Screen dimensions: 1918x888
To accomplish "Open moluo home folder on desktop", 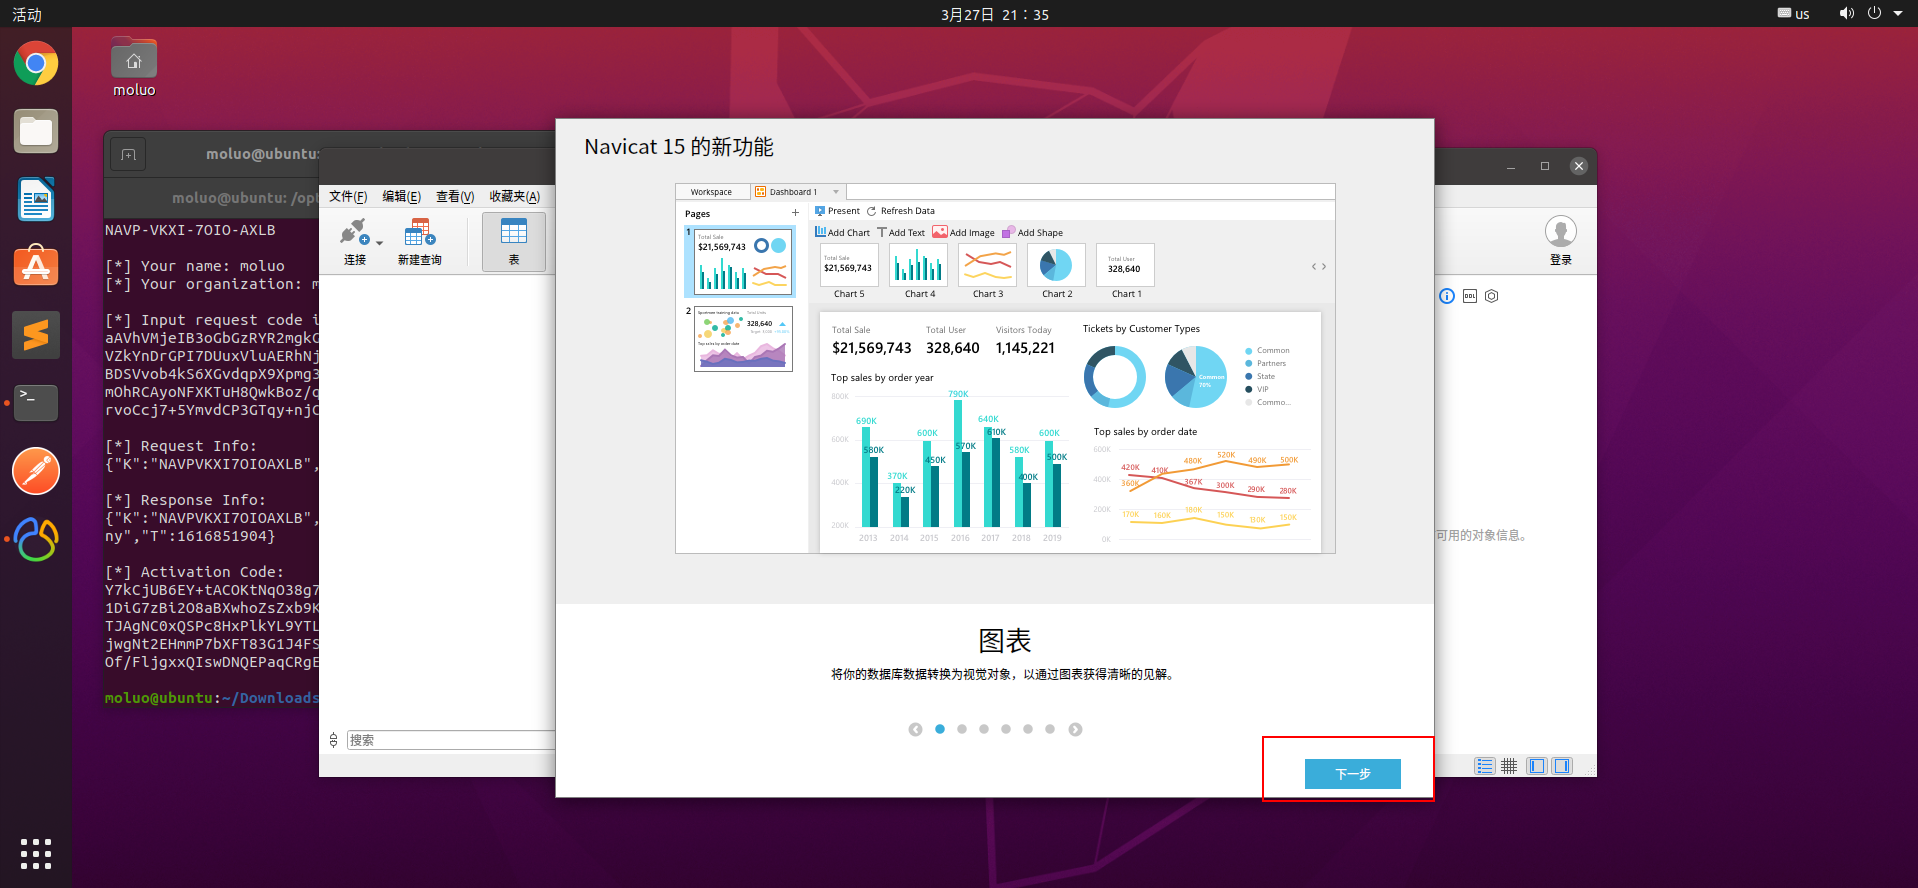I will coord(134,66).
